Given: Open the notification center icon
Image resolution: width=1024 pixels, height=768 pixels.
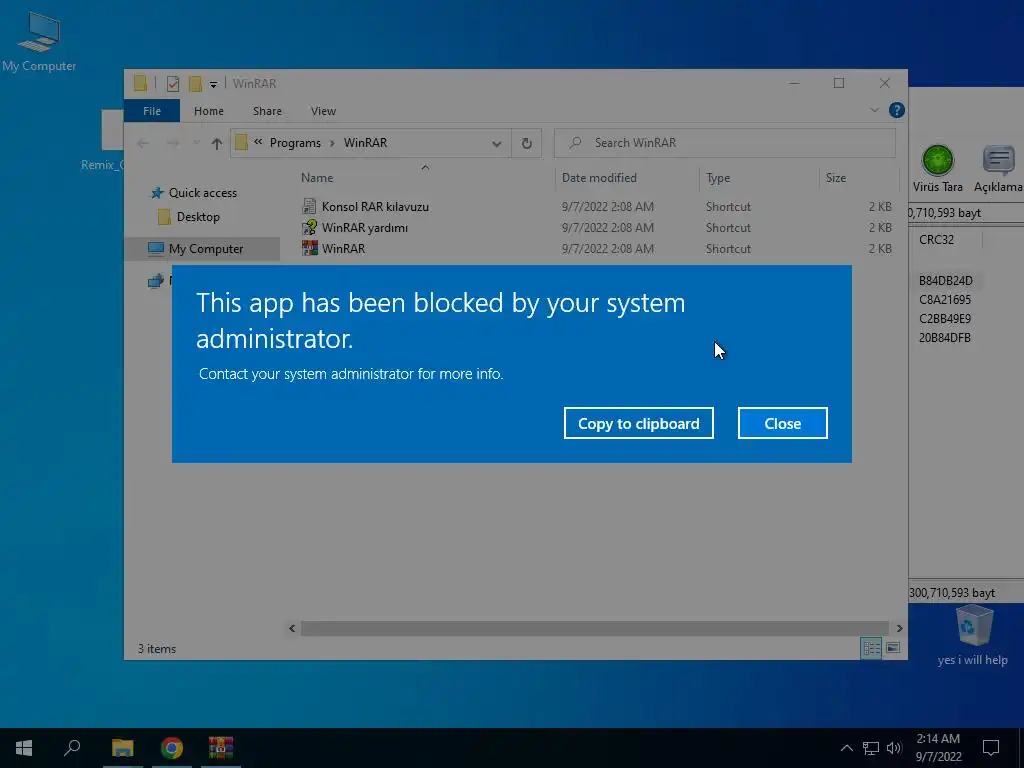Looking at the screenshot, I should (991, 748).
